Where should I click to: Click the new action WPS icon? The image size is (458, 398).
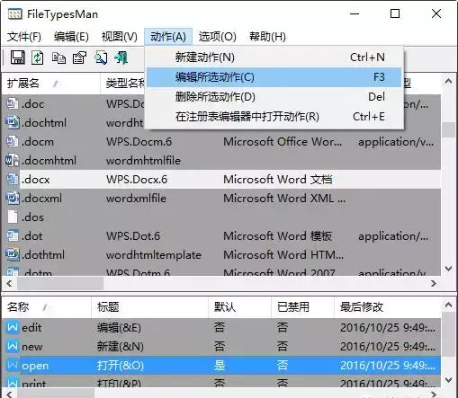(12, 346)
